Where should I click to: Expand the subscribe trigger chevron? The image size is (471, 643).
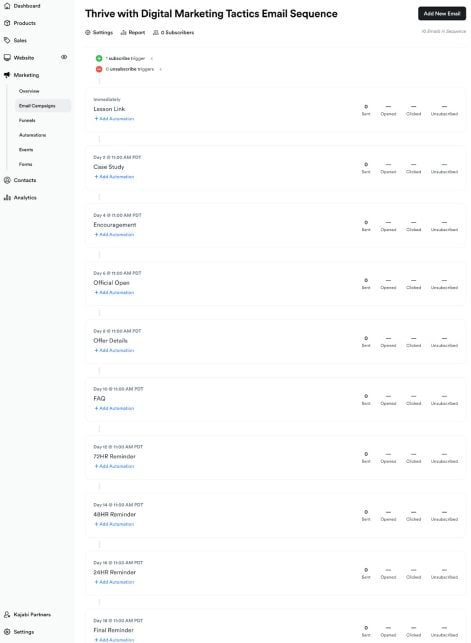pos(152,58)
